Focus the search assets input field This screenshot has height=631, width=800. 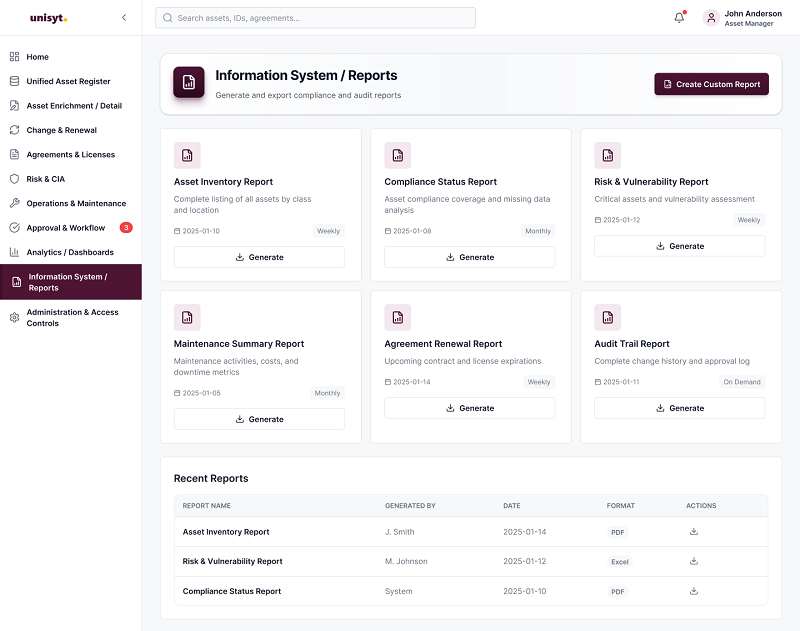315,18
